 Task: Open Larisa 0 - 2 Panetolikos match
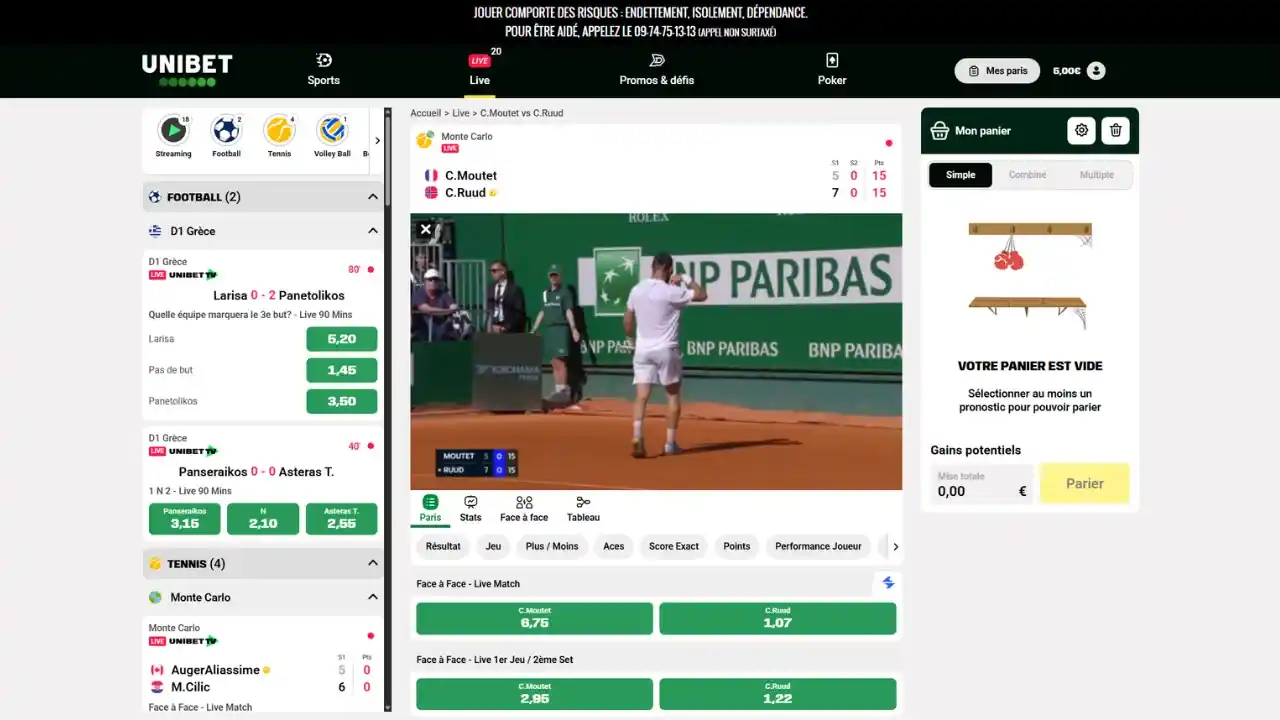pyautogui.click(x=279, y=296)
